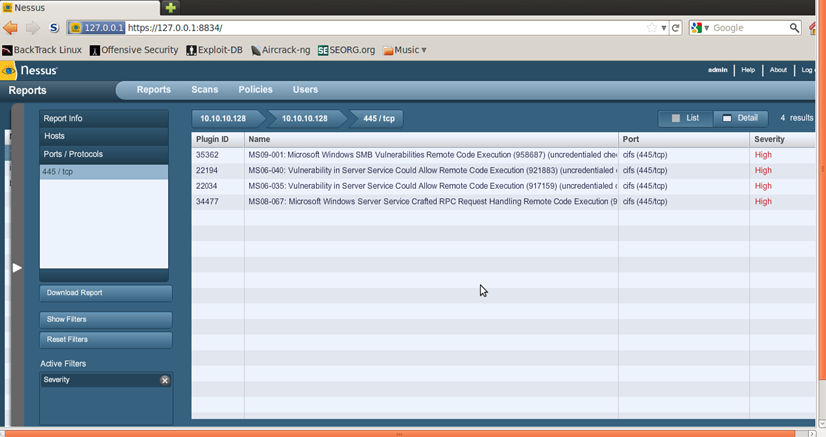The image size is (826, 437).
Task: Select plugin 22194 MS06-040 row
Action: pos(503,170)
